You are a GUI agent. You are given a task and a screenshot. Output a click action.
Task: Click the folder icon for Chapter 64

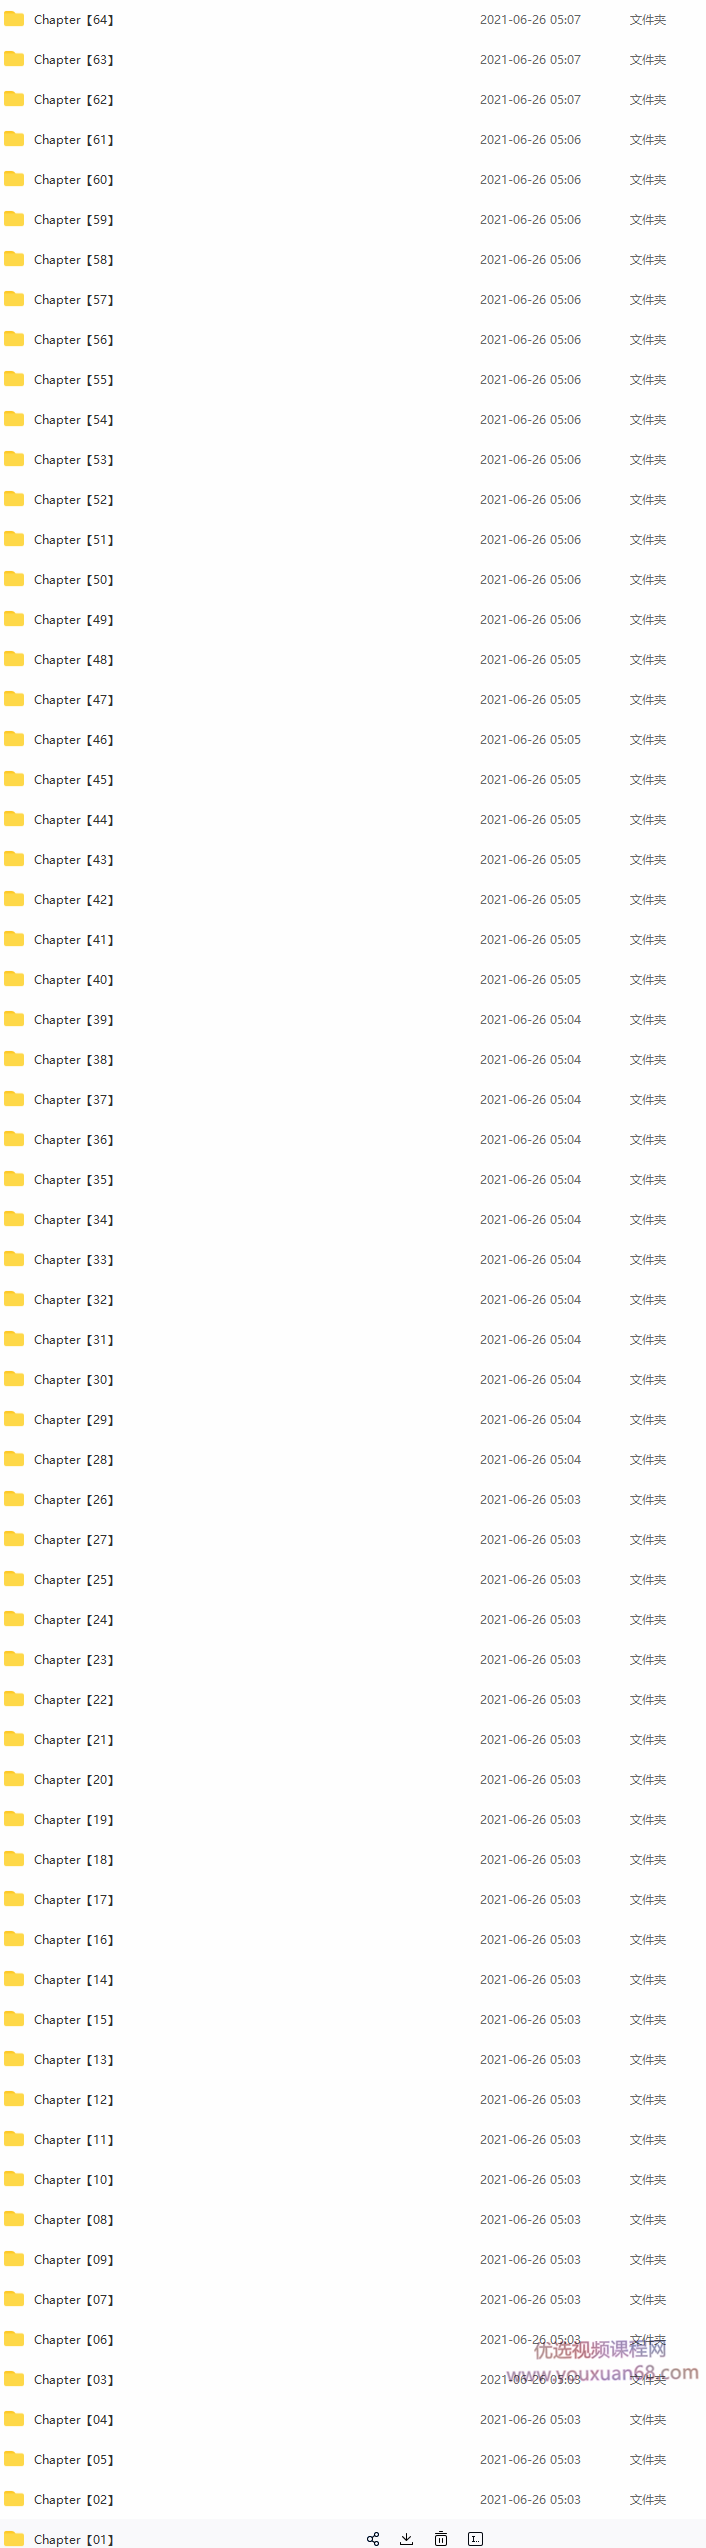(x=14, y=19)
